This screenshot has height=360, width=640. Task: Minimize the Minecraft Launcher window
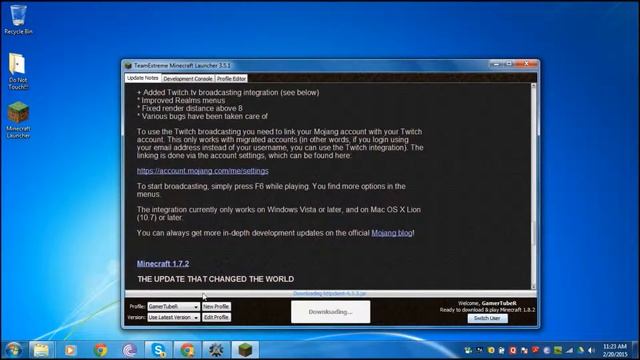pyautogui.click(x=496, y=64)
